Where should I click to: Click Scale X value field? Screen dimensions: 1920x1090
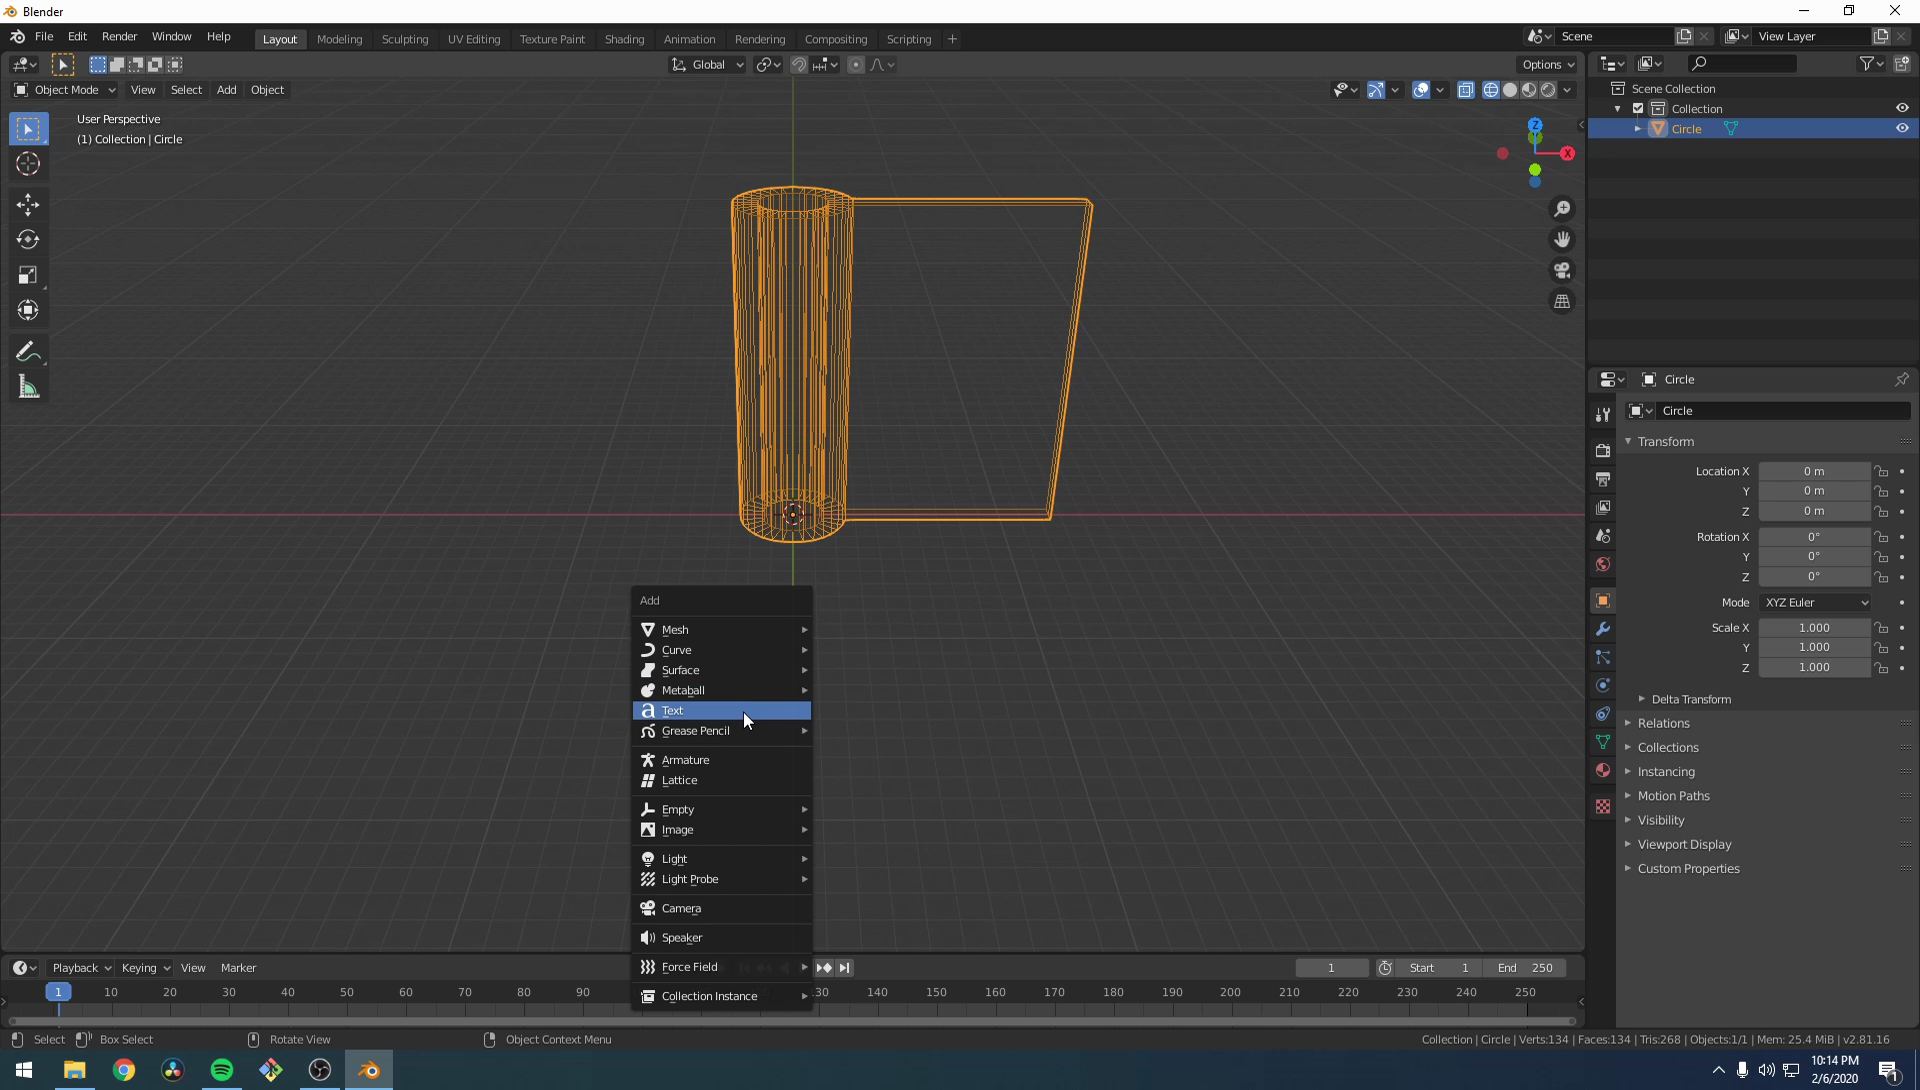(1814, 628)
